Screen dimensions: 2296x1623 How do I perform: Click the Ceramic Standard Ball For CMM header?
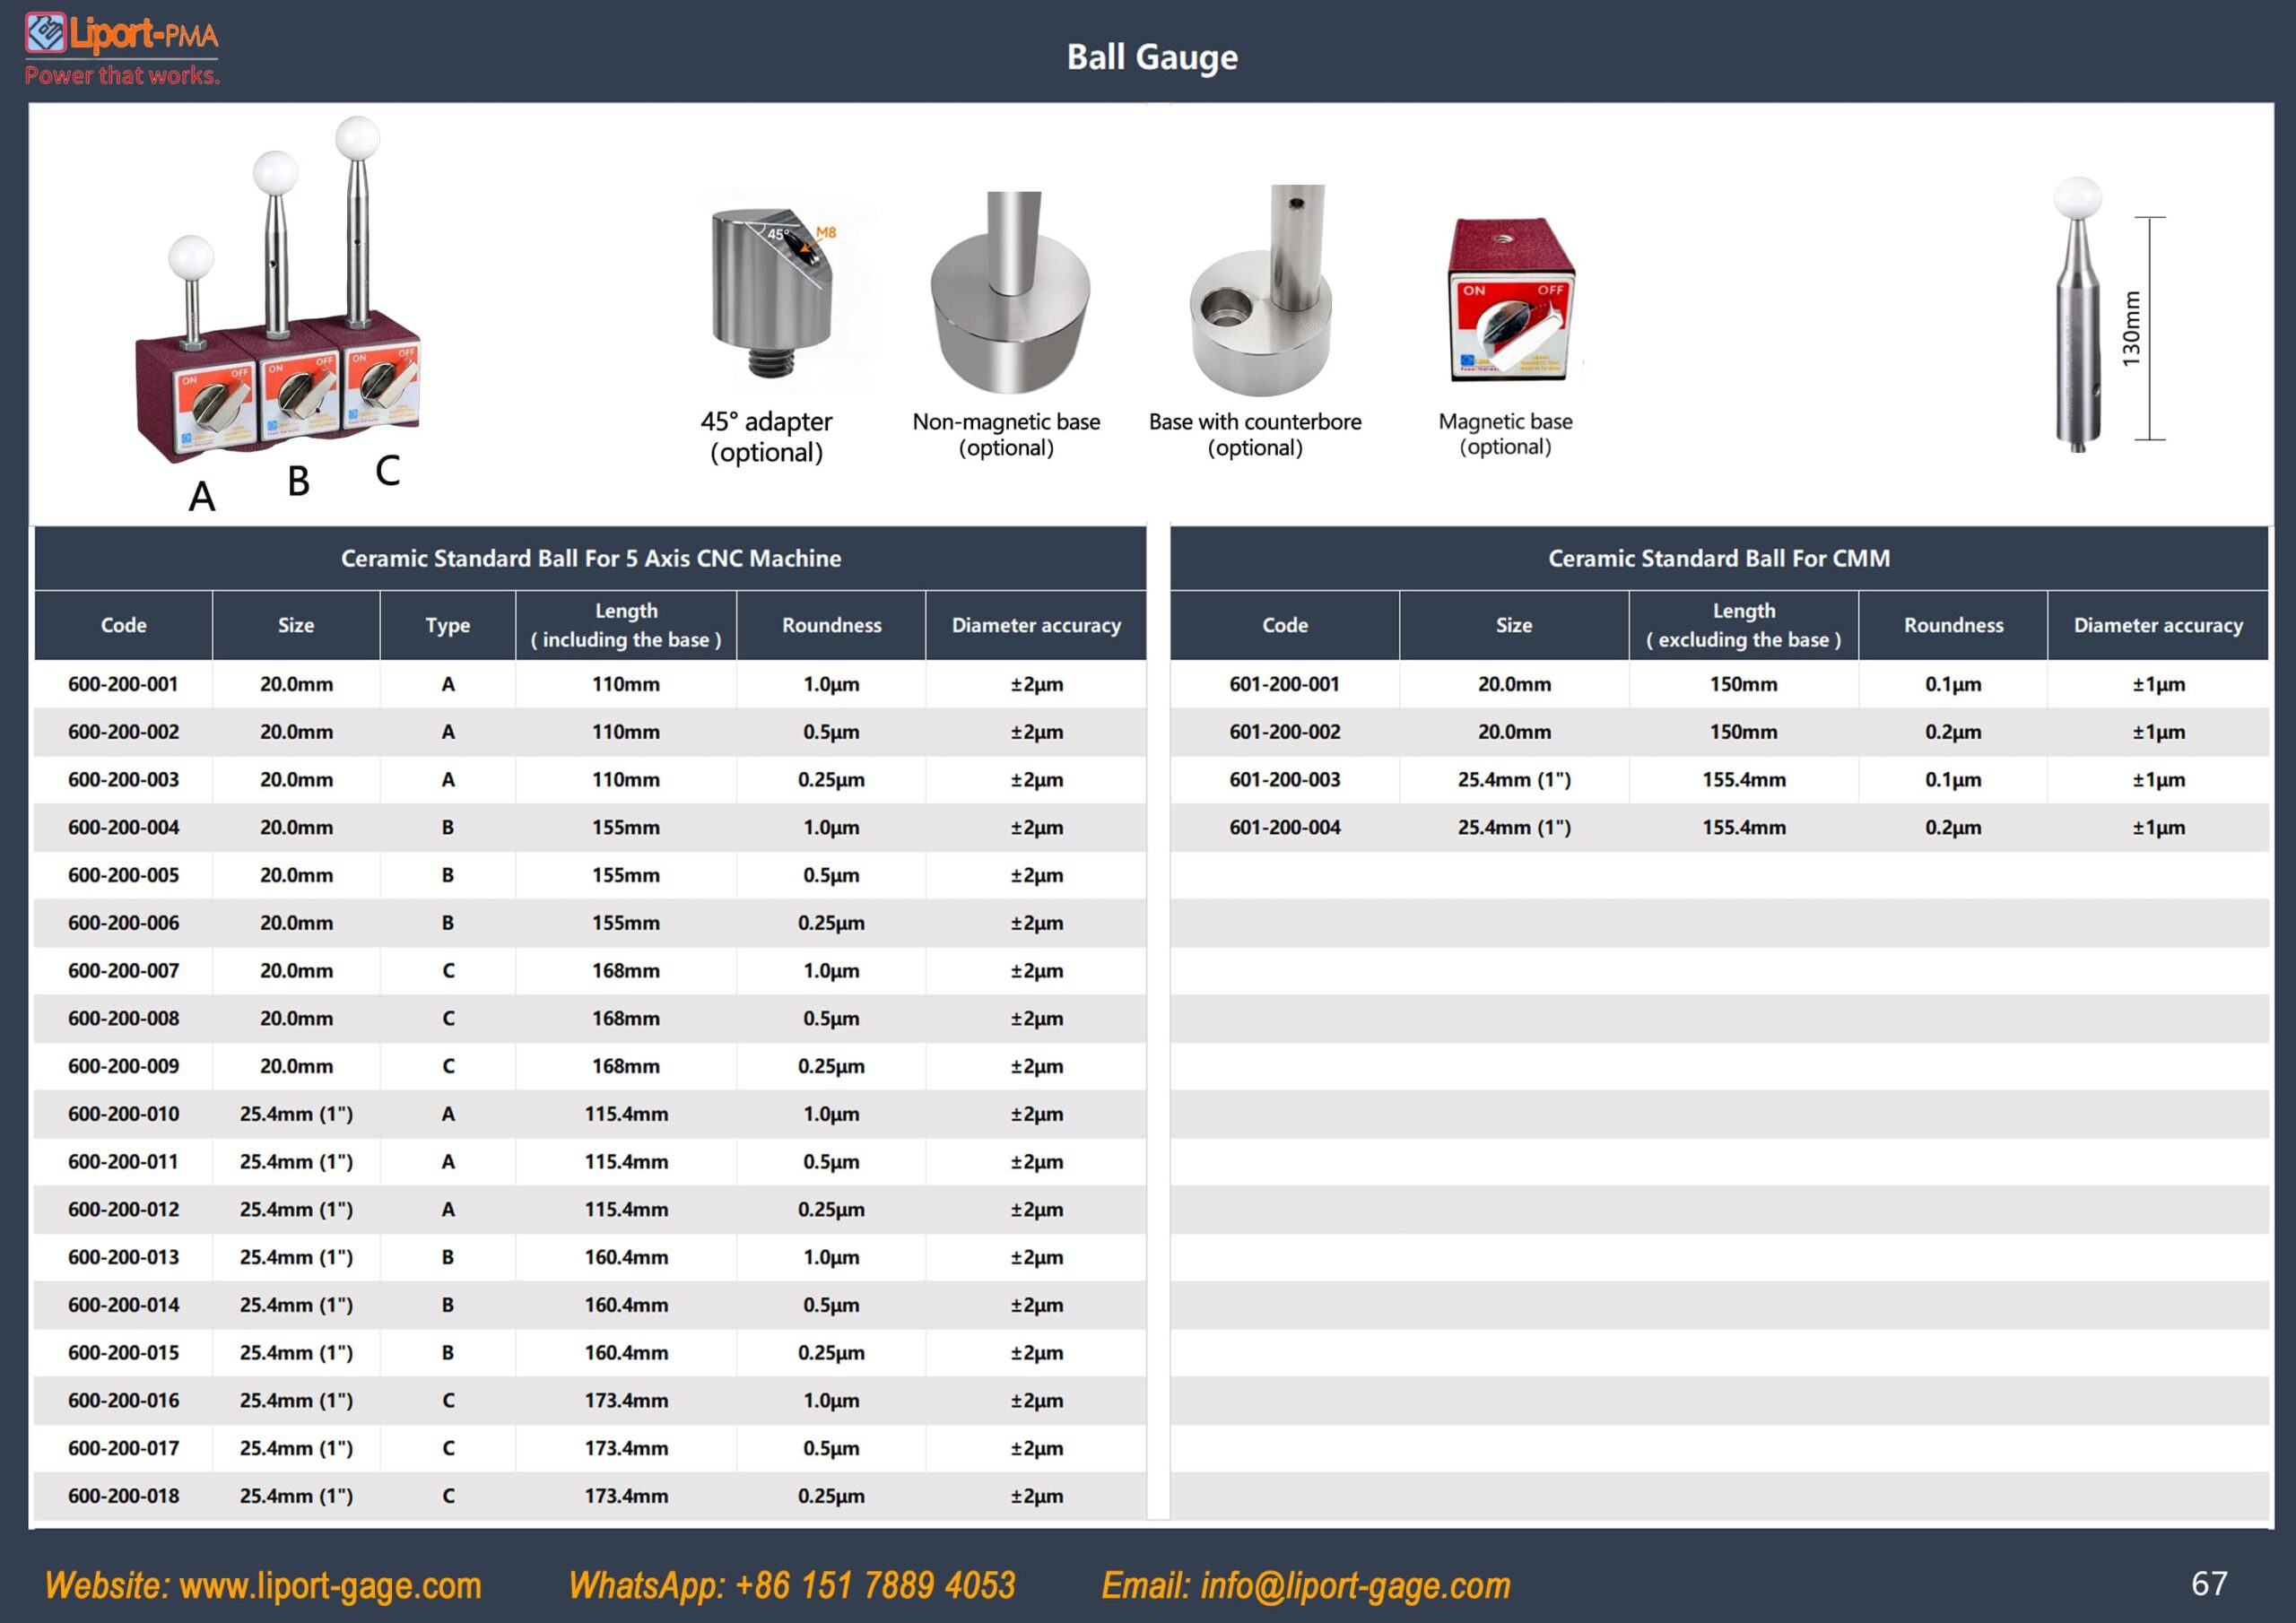(x=1719, y=558)
